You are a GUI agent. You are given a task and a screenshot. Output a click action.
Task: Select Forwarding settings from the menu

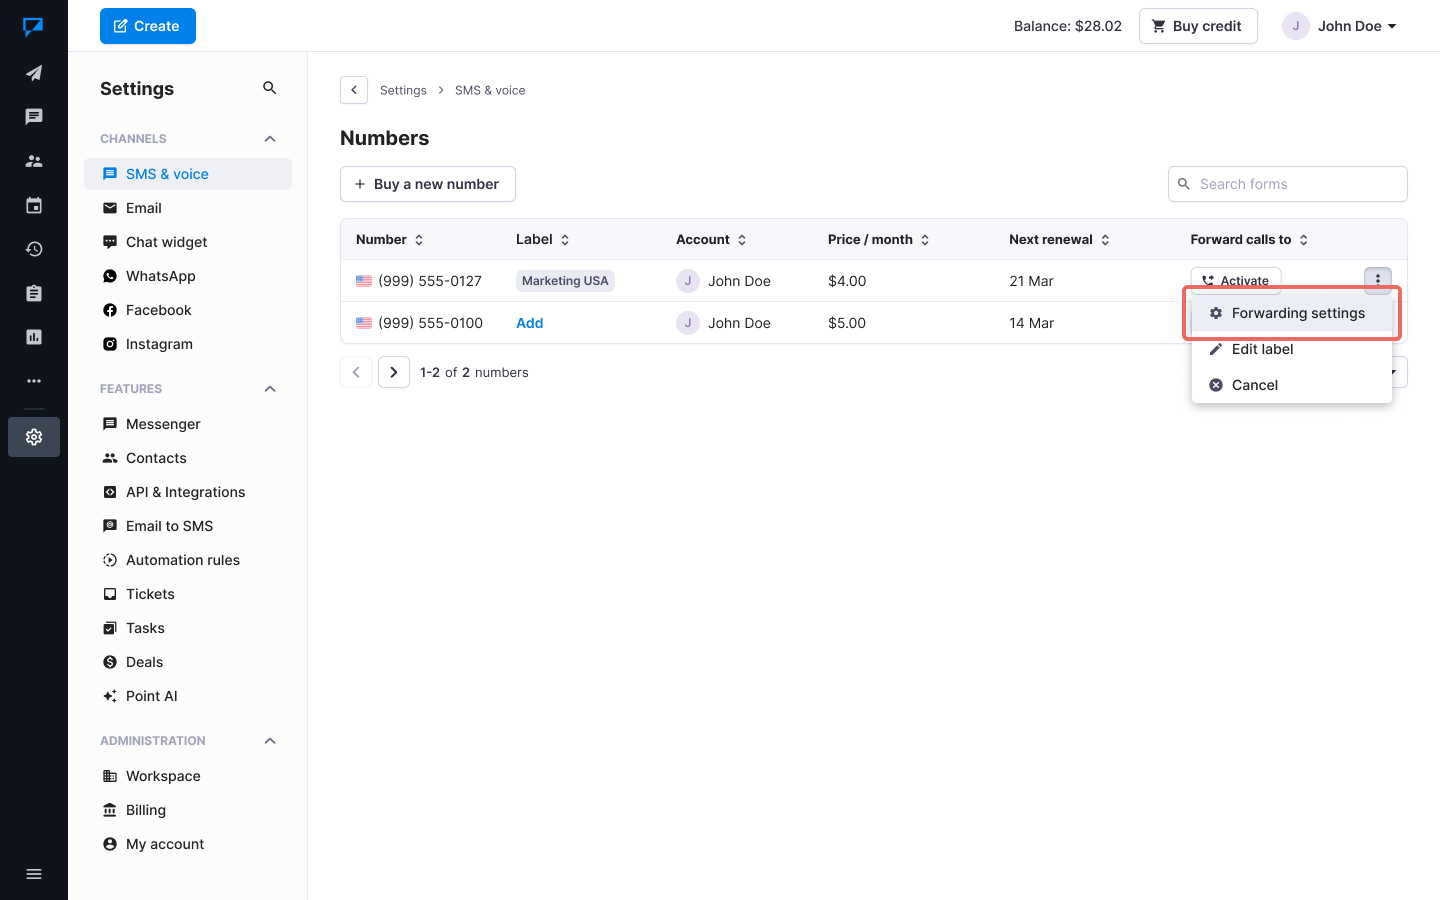pos(1297,313)
